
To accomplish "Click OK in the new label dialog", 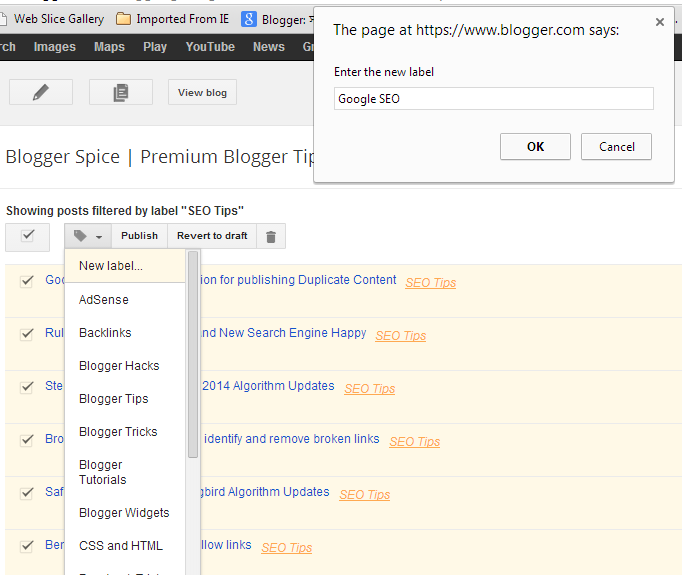I will (535, 147).
